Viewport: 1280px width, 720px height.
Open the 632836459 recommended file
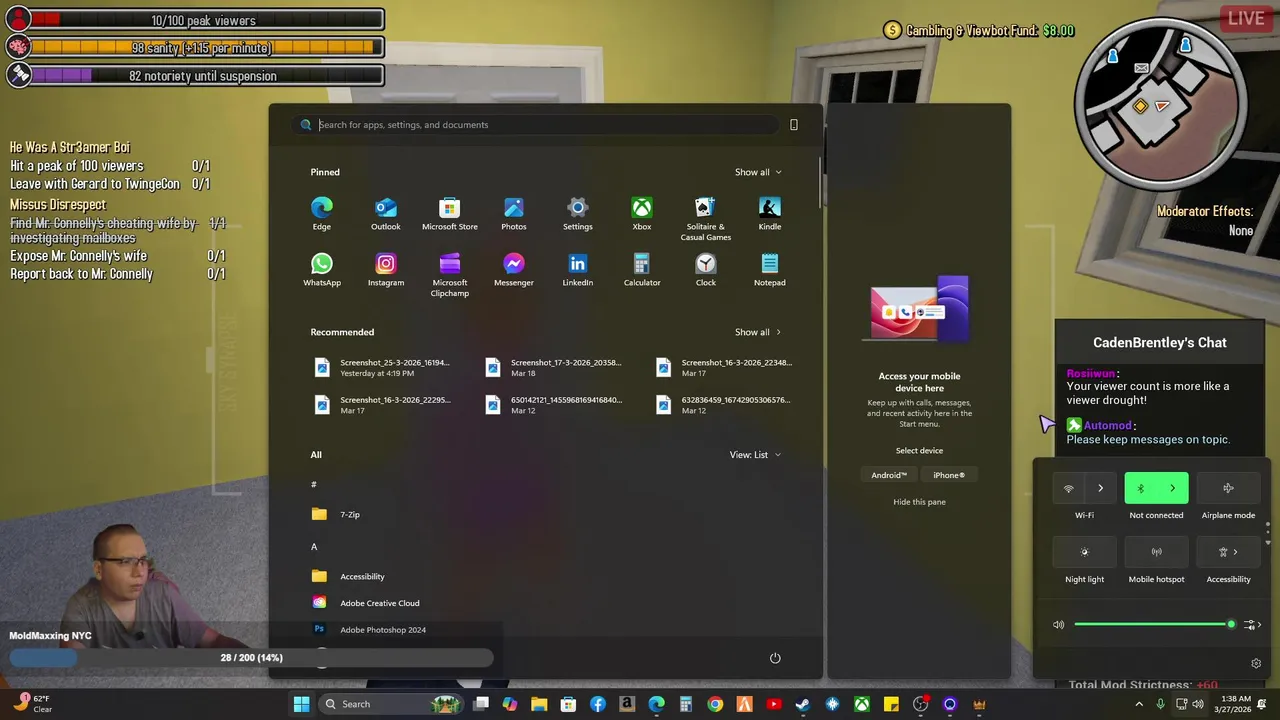(x=726, y=405)
